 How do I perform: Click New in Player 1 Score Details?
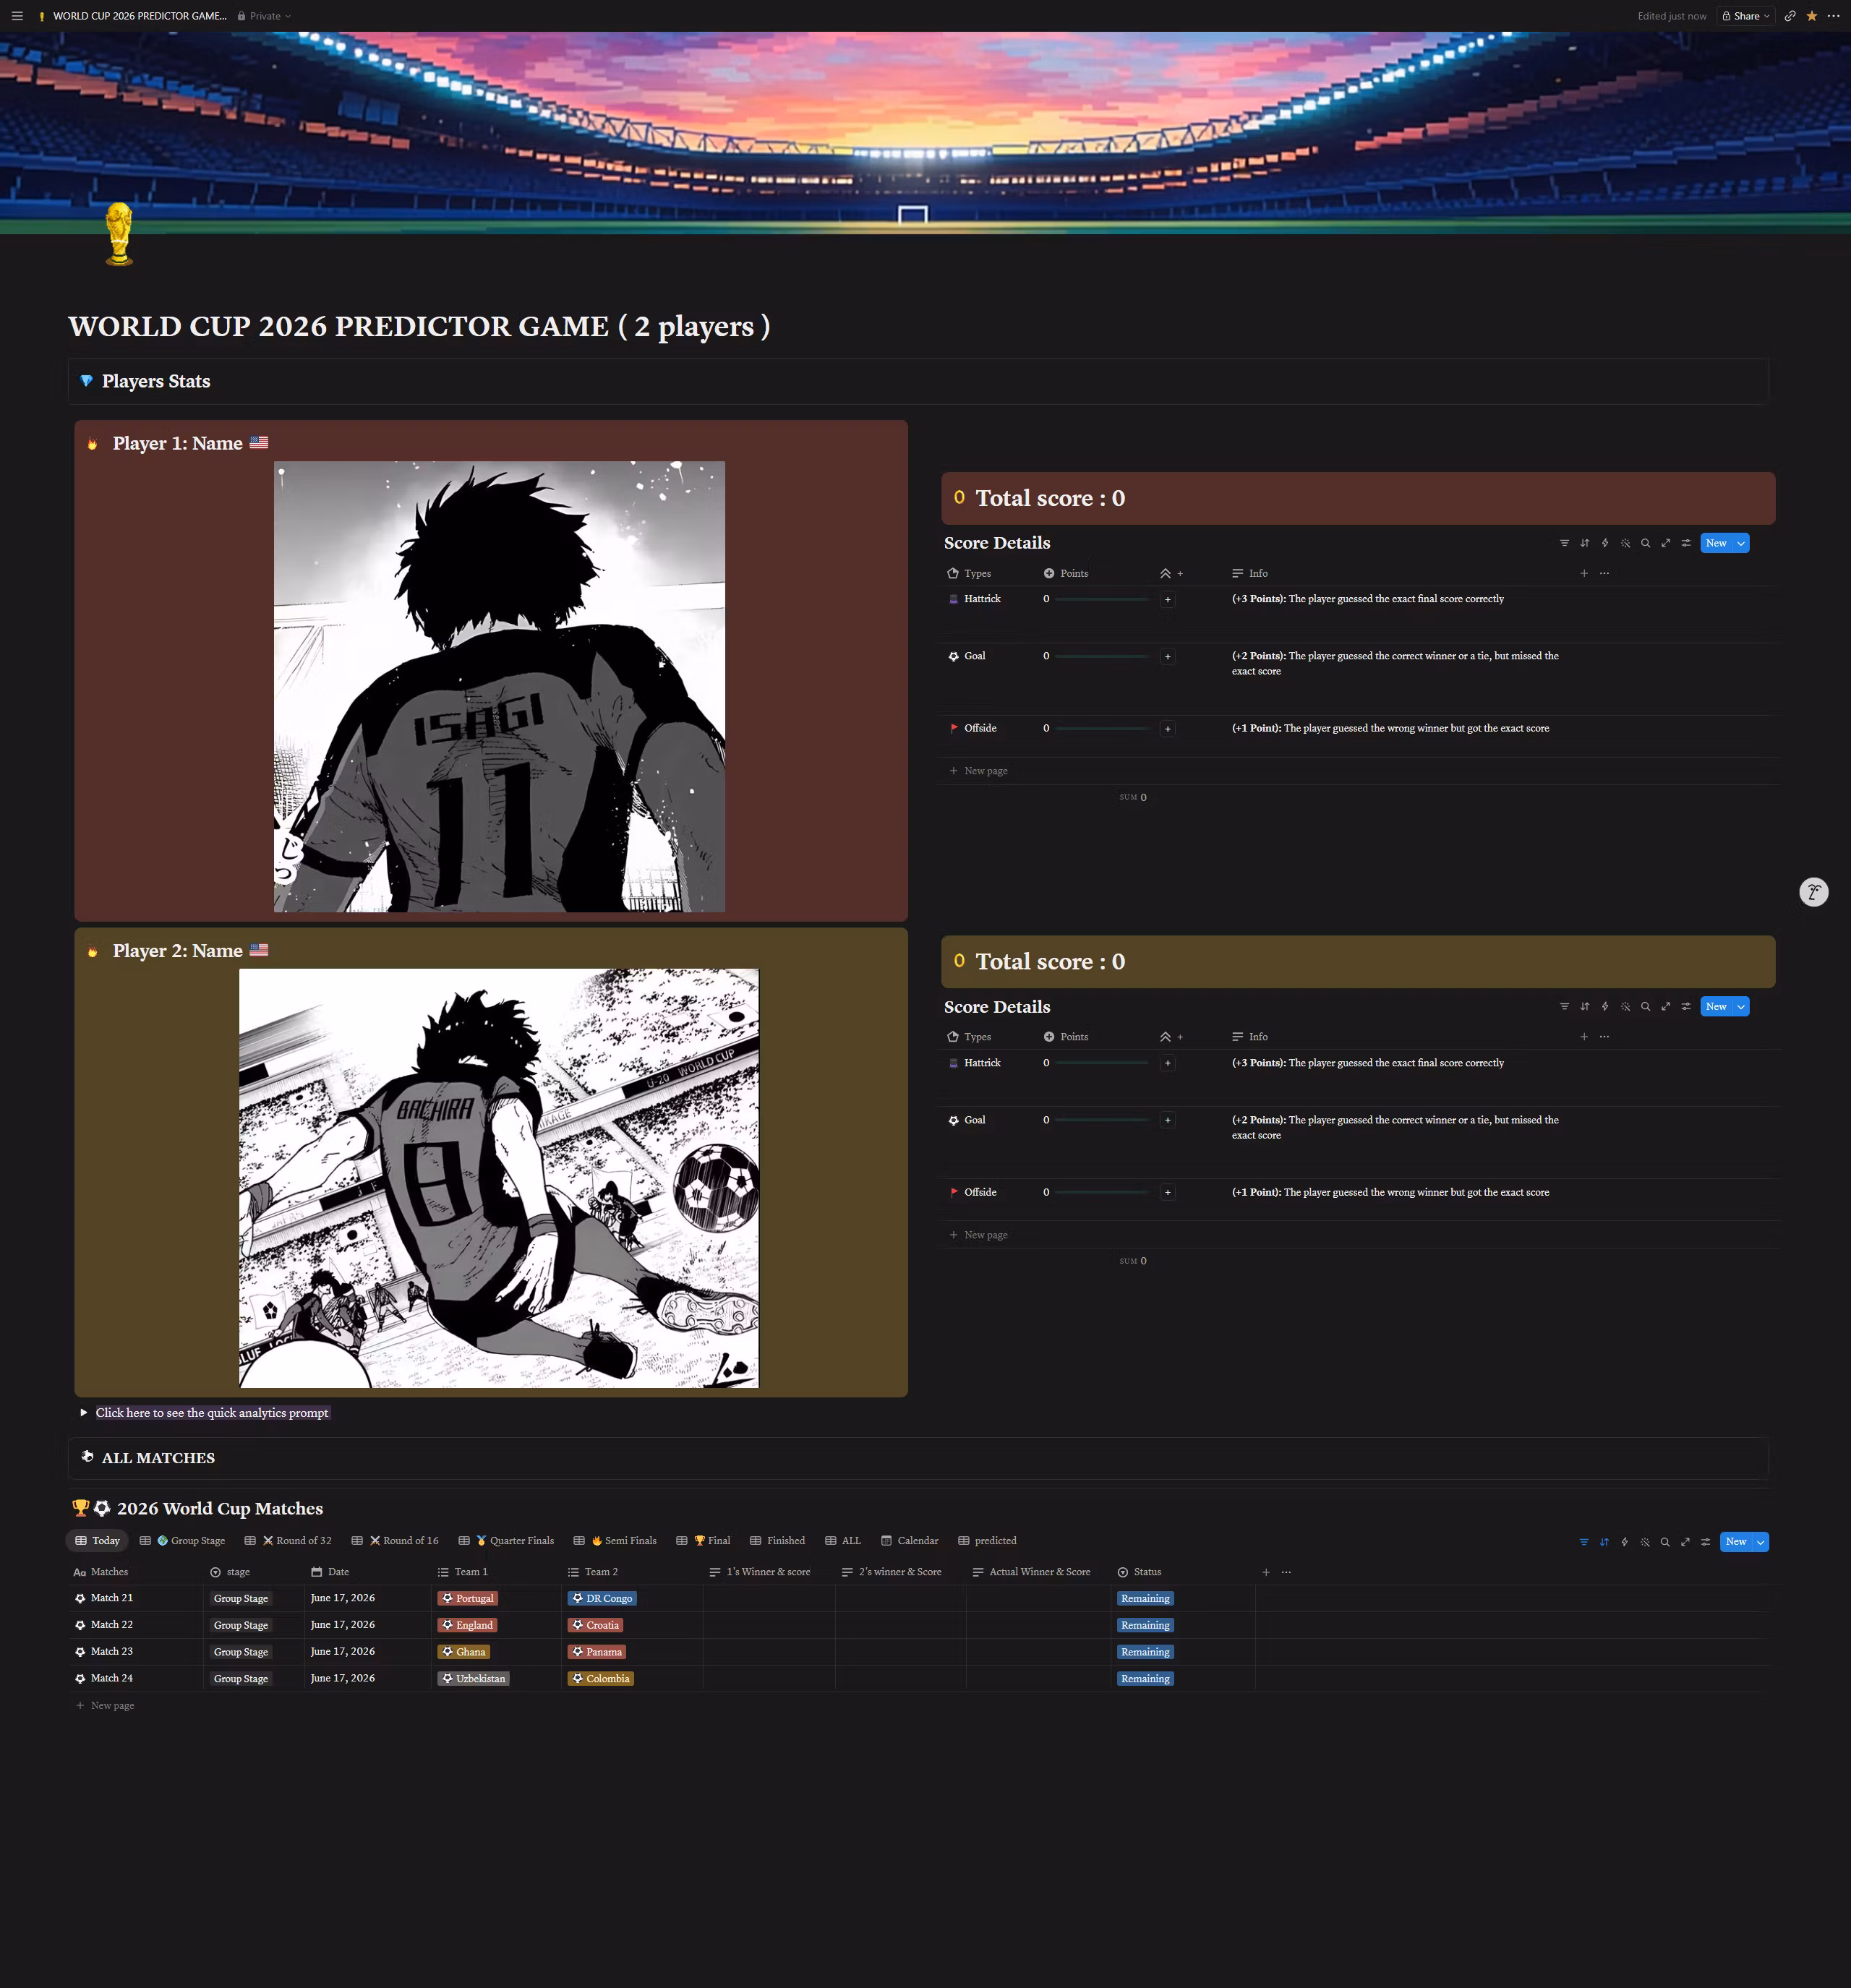pos(1716,543)
